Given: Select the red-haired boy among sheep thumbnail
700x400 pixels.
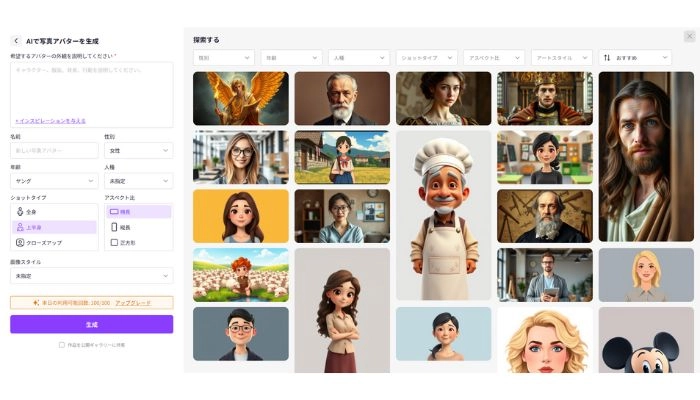Looking at the screenshot, I should 241,275.
